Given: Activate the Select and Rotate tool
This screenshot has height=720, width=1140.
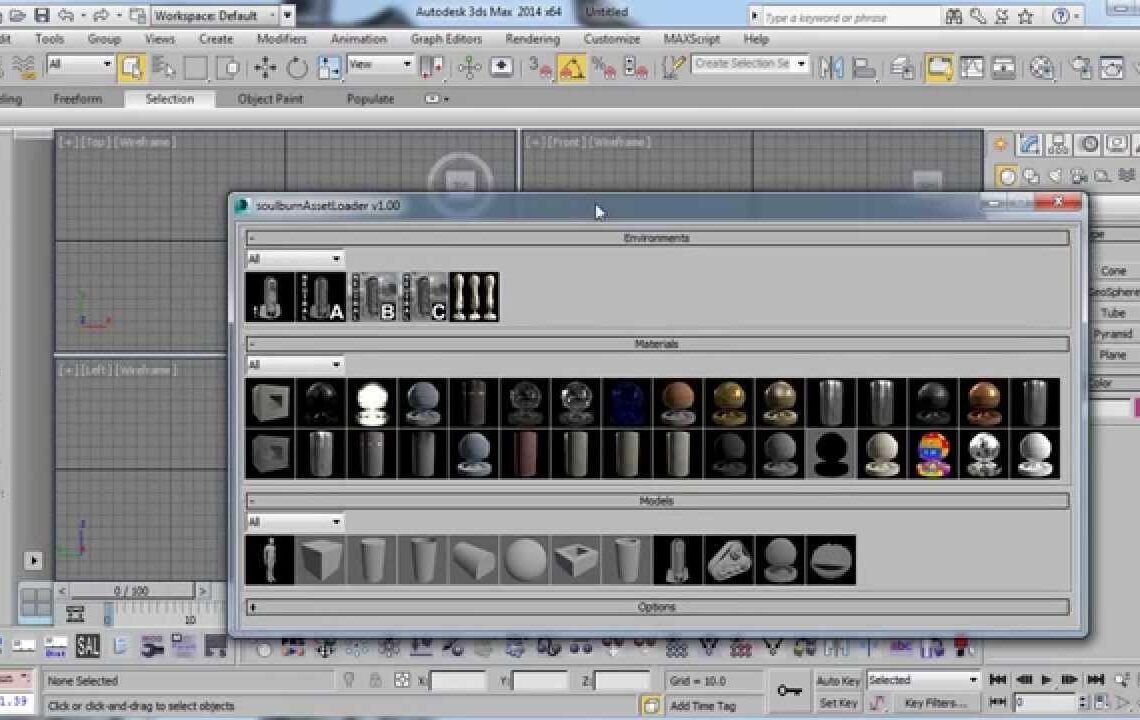Looking at the screenshot, I should point(297,66).
